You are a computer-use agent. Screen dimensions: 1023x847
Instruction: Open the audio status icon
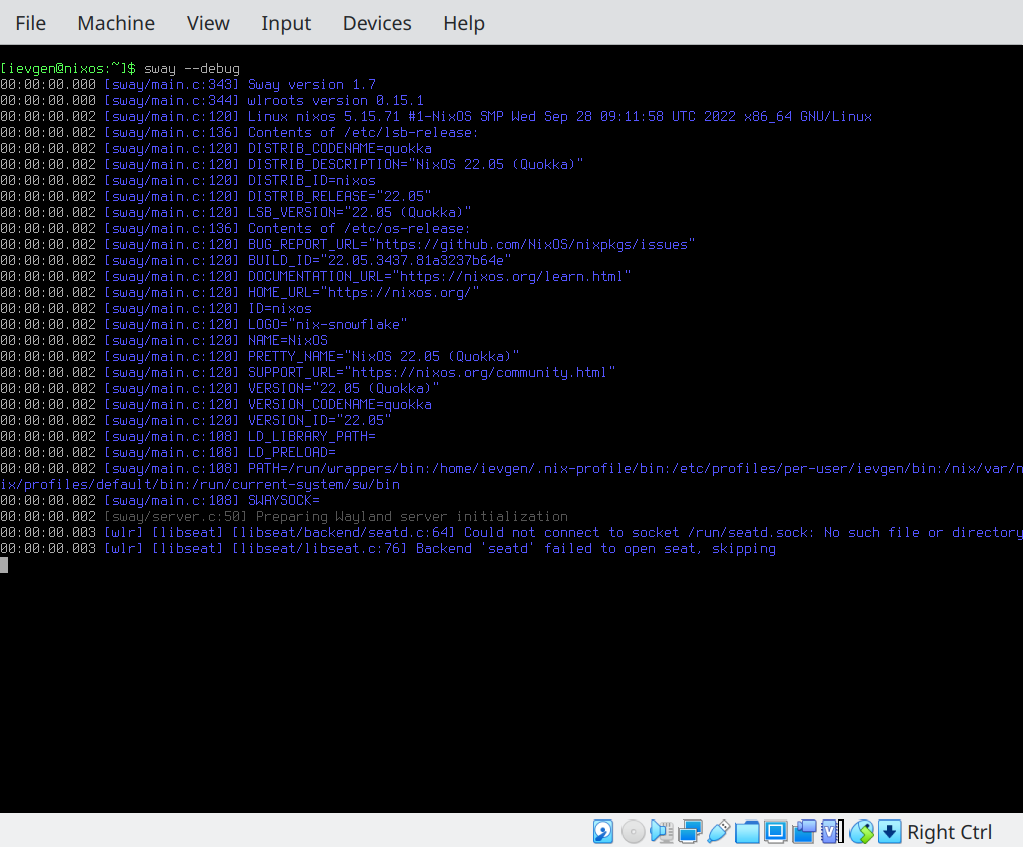tap(662, 831)
